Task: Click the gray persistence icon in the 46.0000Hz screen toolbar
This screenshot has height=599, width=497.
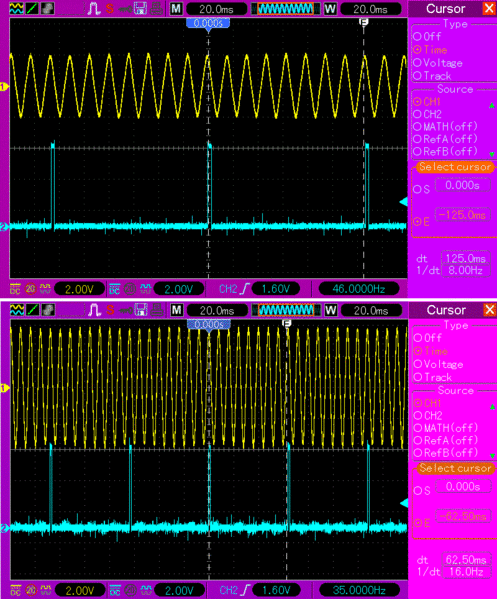Action: (47, 8)
